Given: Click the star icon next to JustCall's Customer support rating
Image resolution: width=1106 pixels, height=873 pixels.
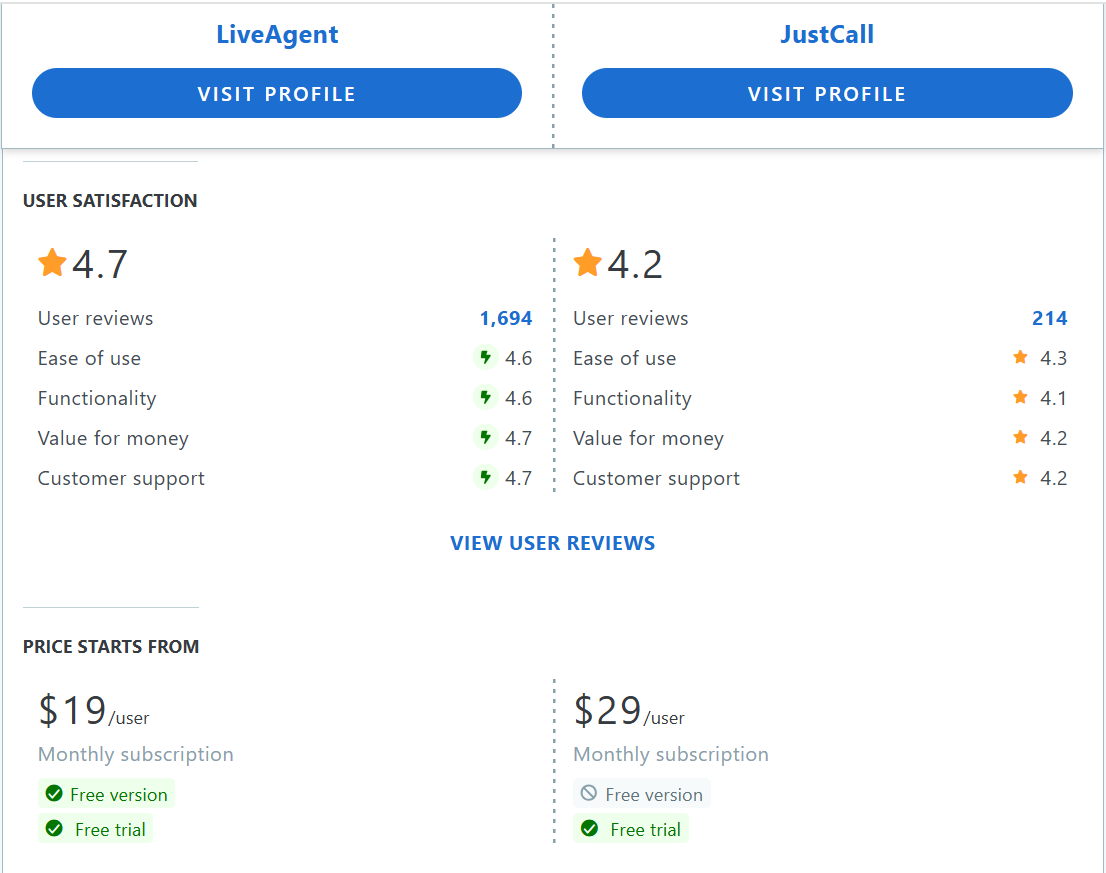Looking at the screenshot, I should (x=1019, y=477).
